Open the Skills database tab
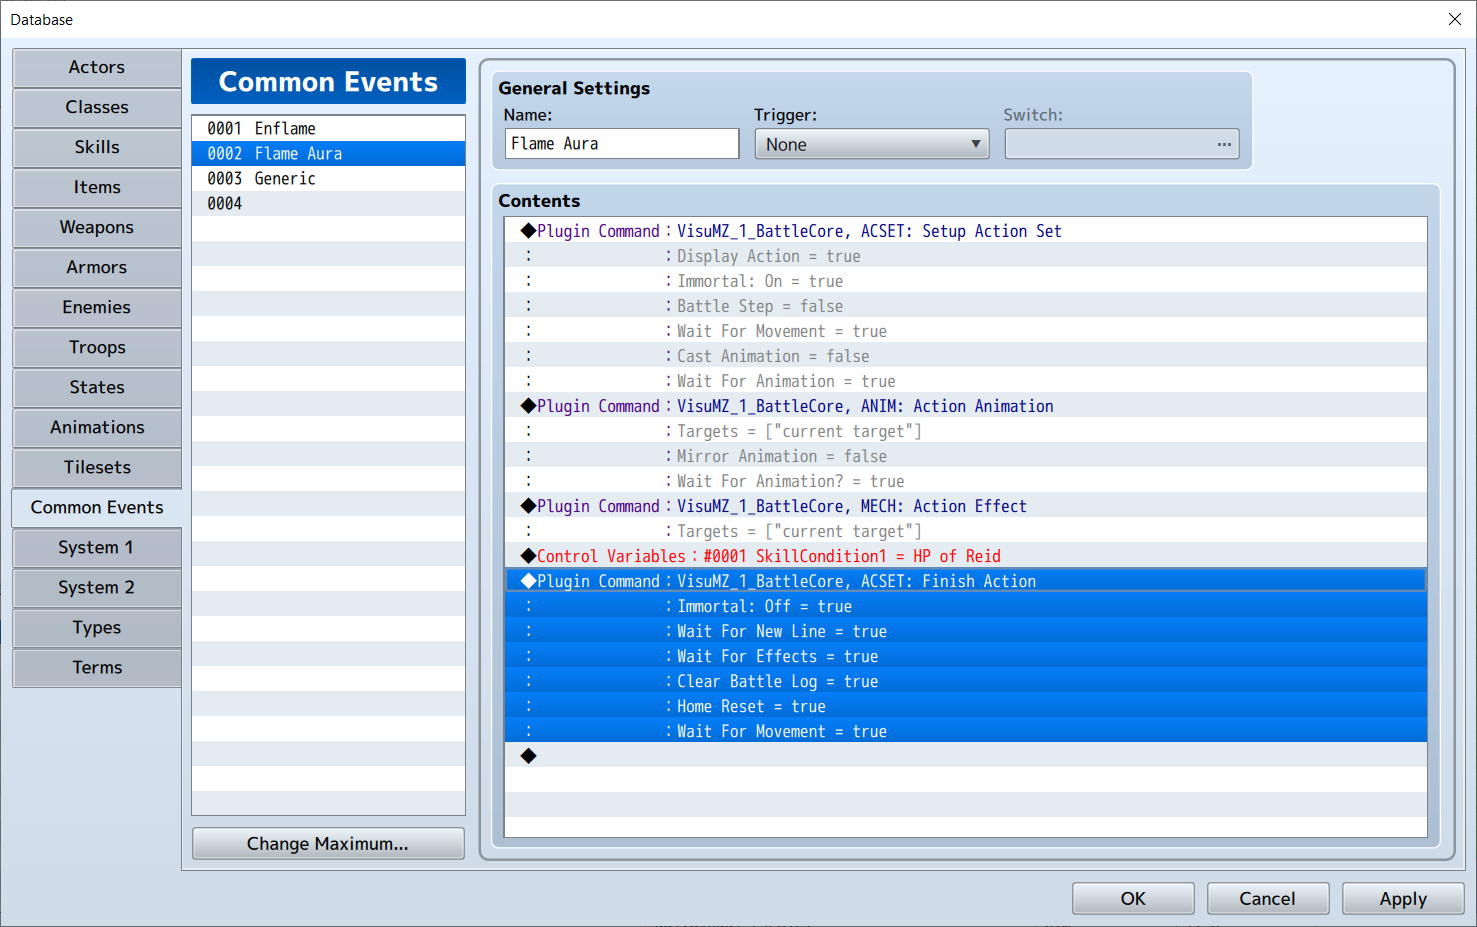This screenshot has width=1477, height=927. coord(97,147)
